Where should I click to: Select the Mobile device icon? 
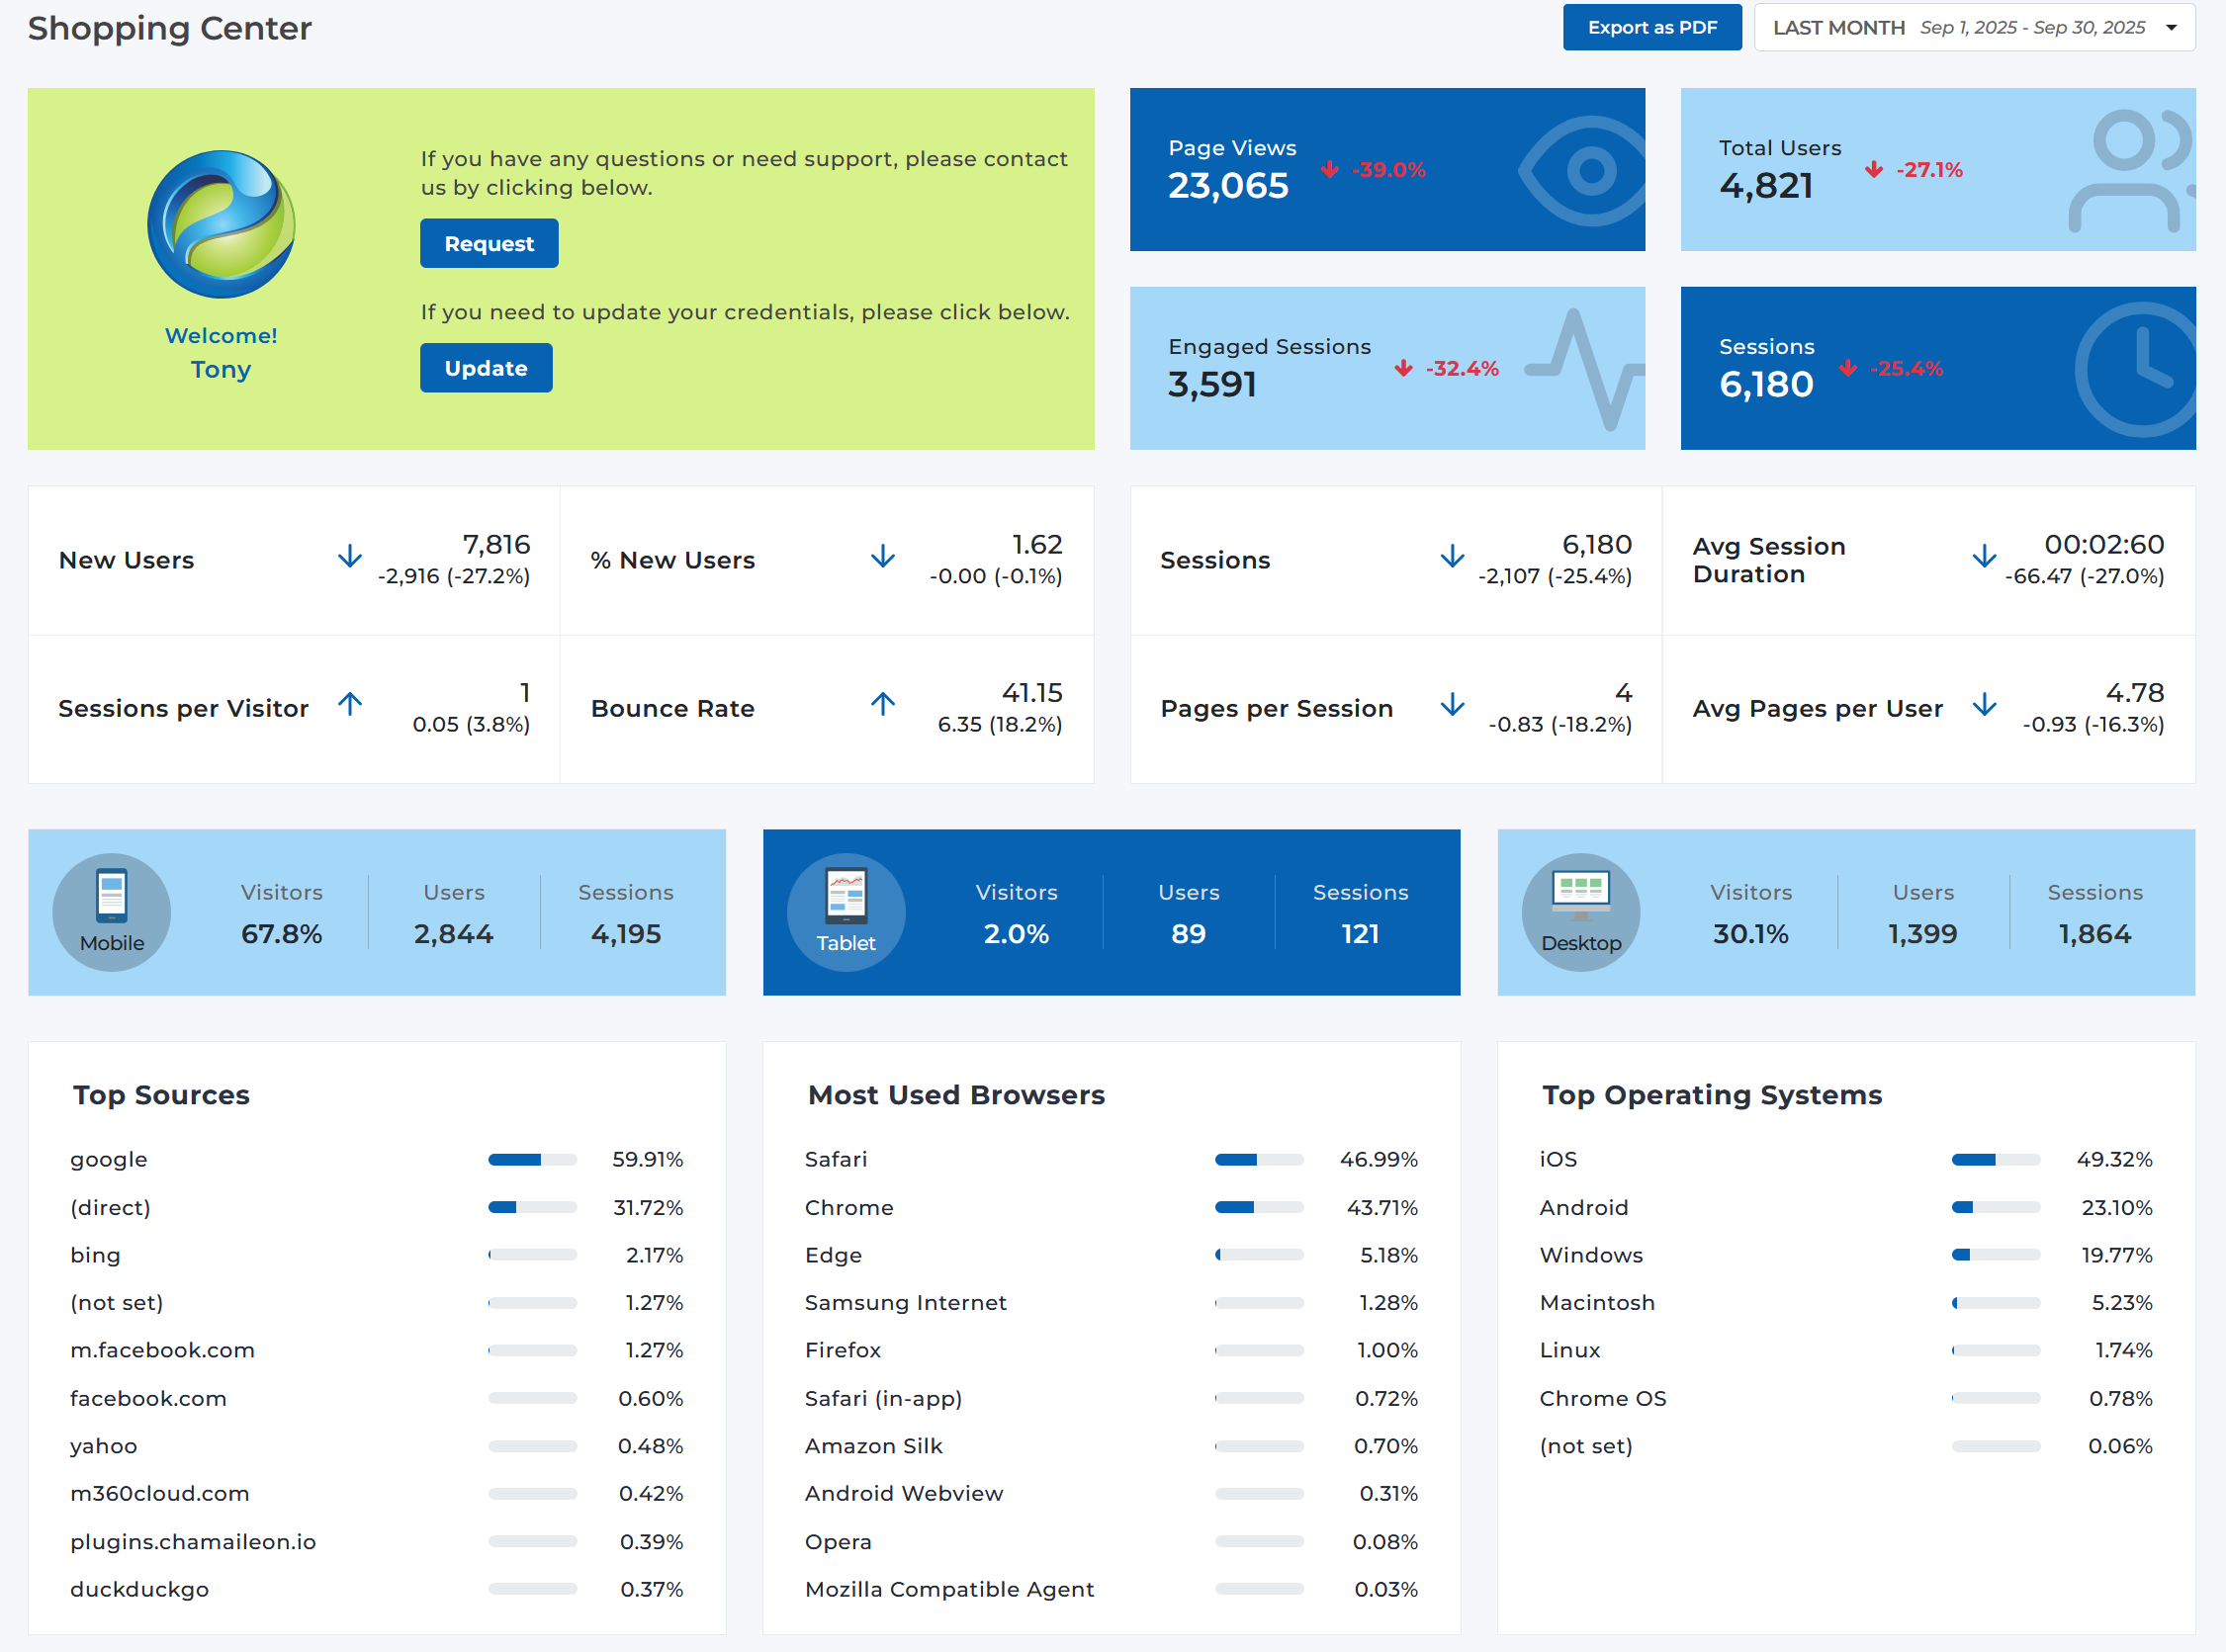coord(111,911)
